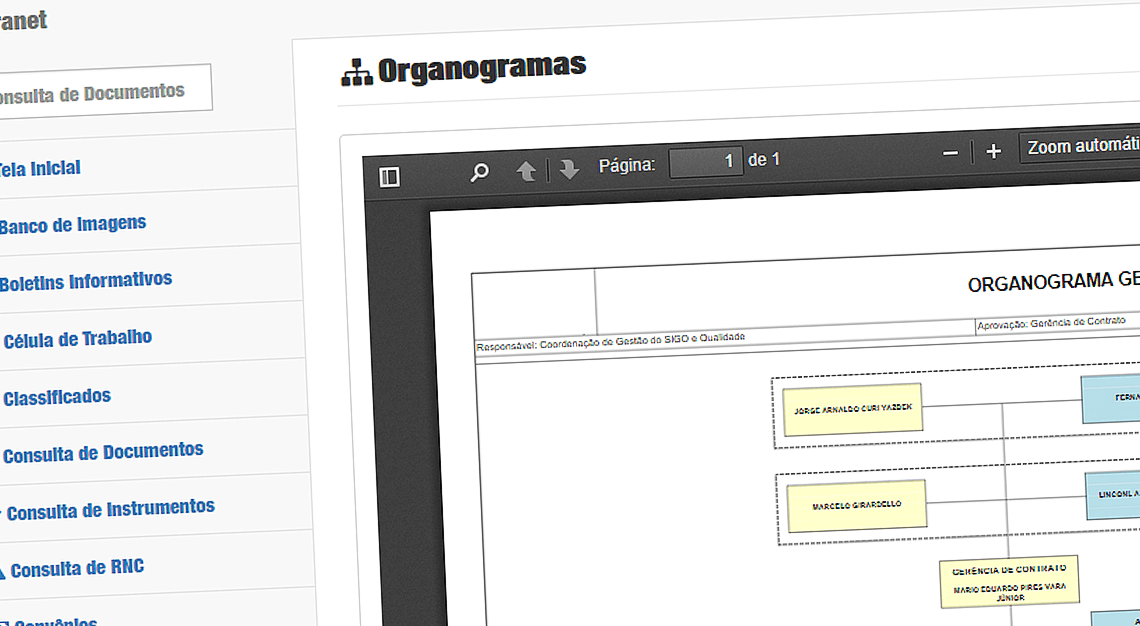Image resolution: width=1140 pixels, height=626 pixels.
Task: Open the Banco de Imagens link
Action: [x=72, y=225]
